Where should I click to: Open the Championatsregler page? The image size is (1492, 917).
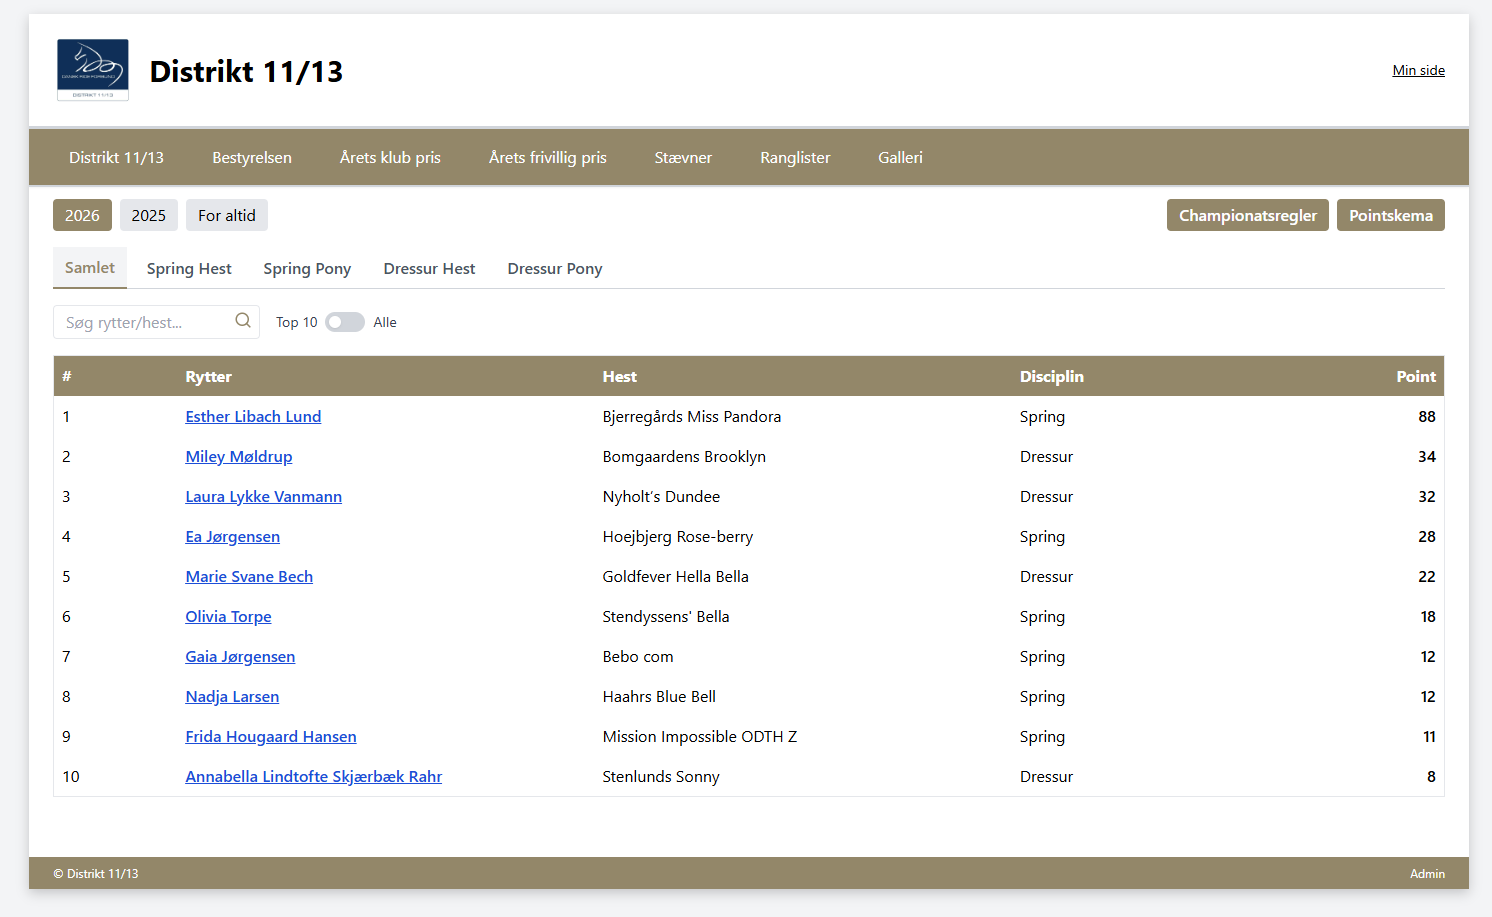(1247, 214)
